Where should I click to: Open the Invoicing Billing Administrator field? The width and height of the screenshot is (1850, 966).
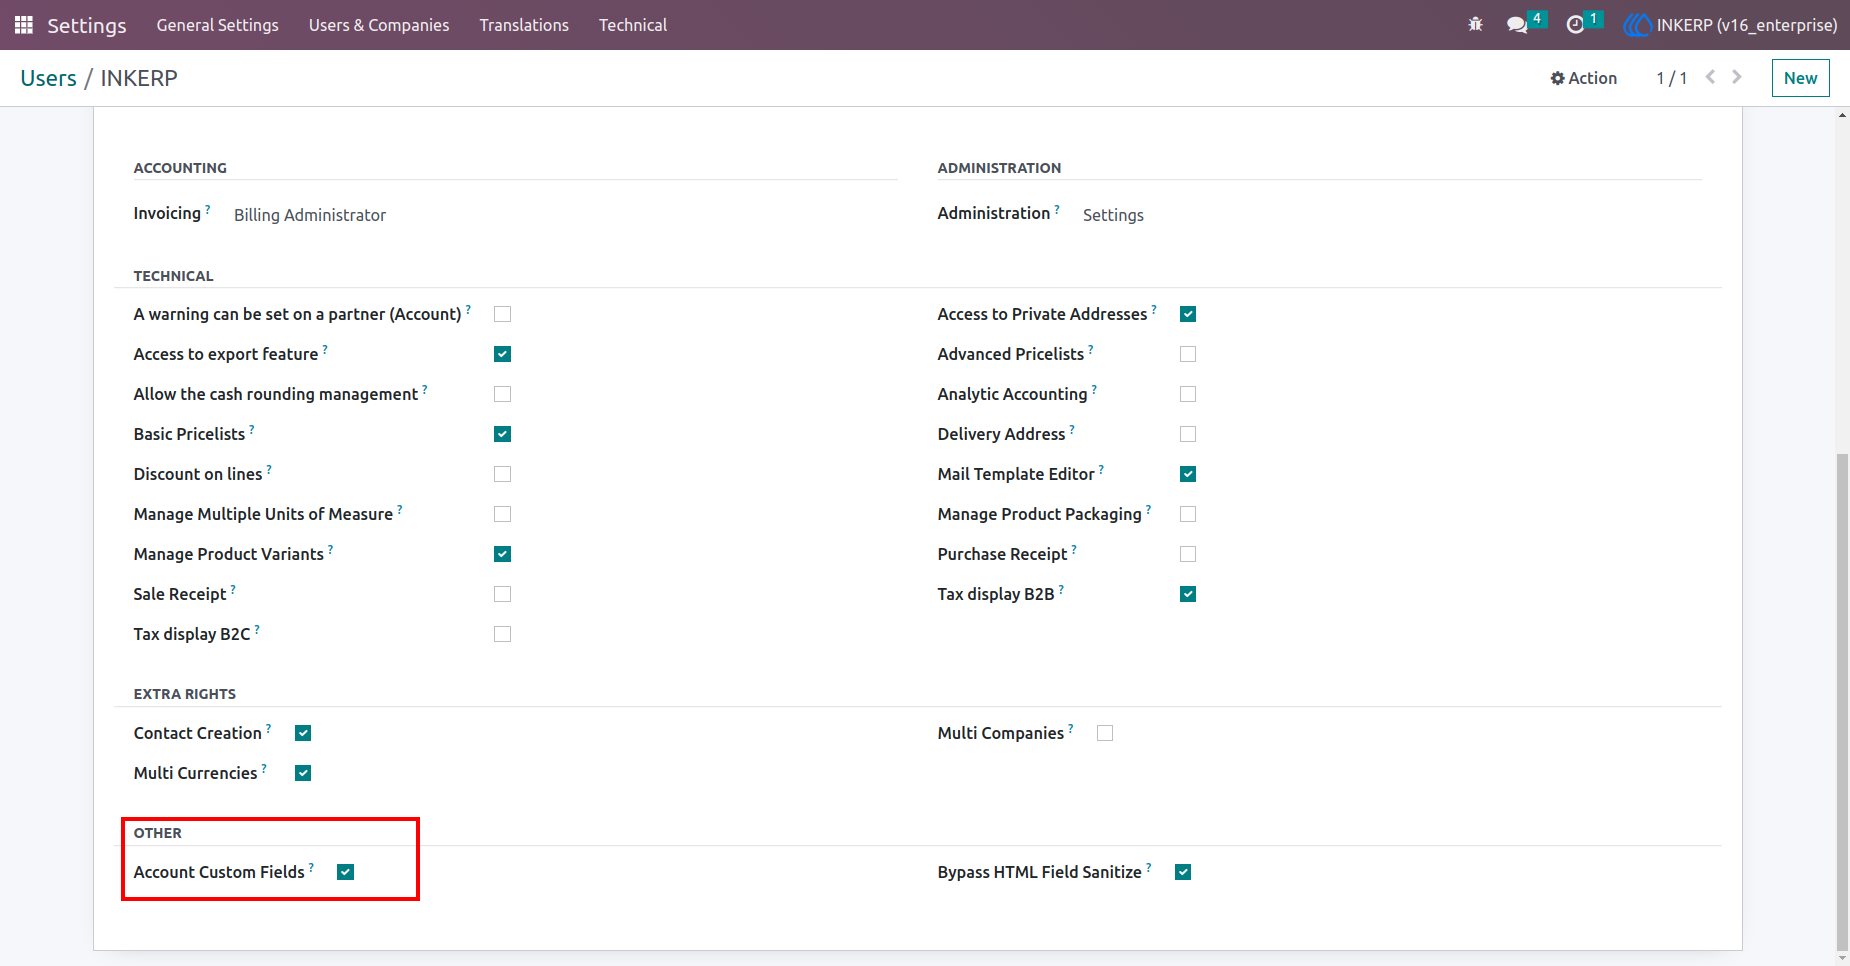[x=310, y=215]
